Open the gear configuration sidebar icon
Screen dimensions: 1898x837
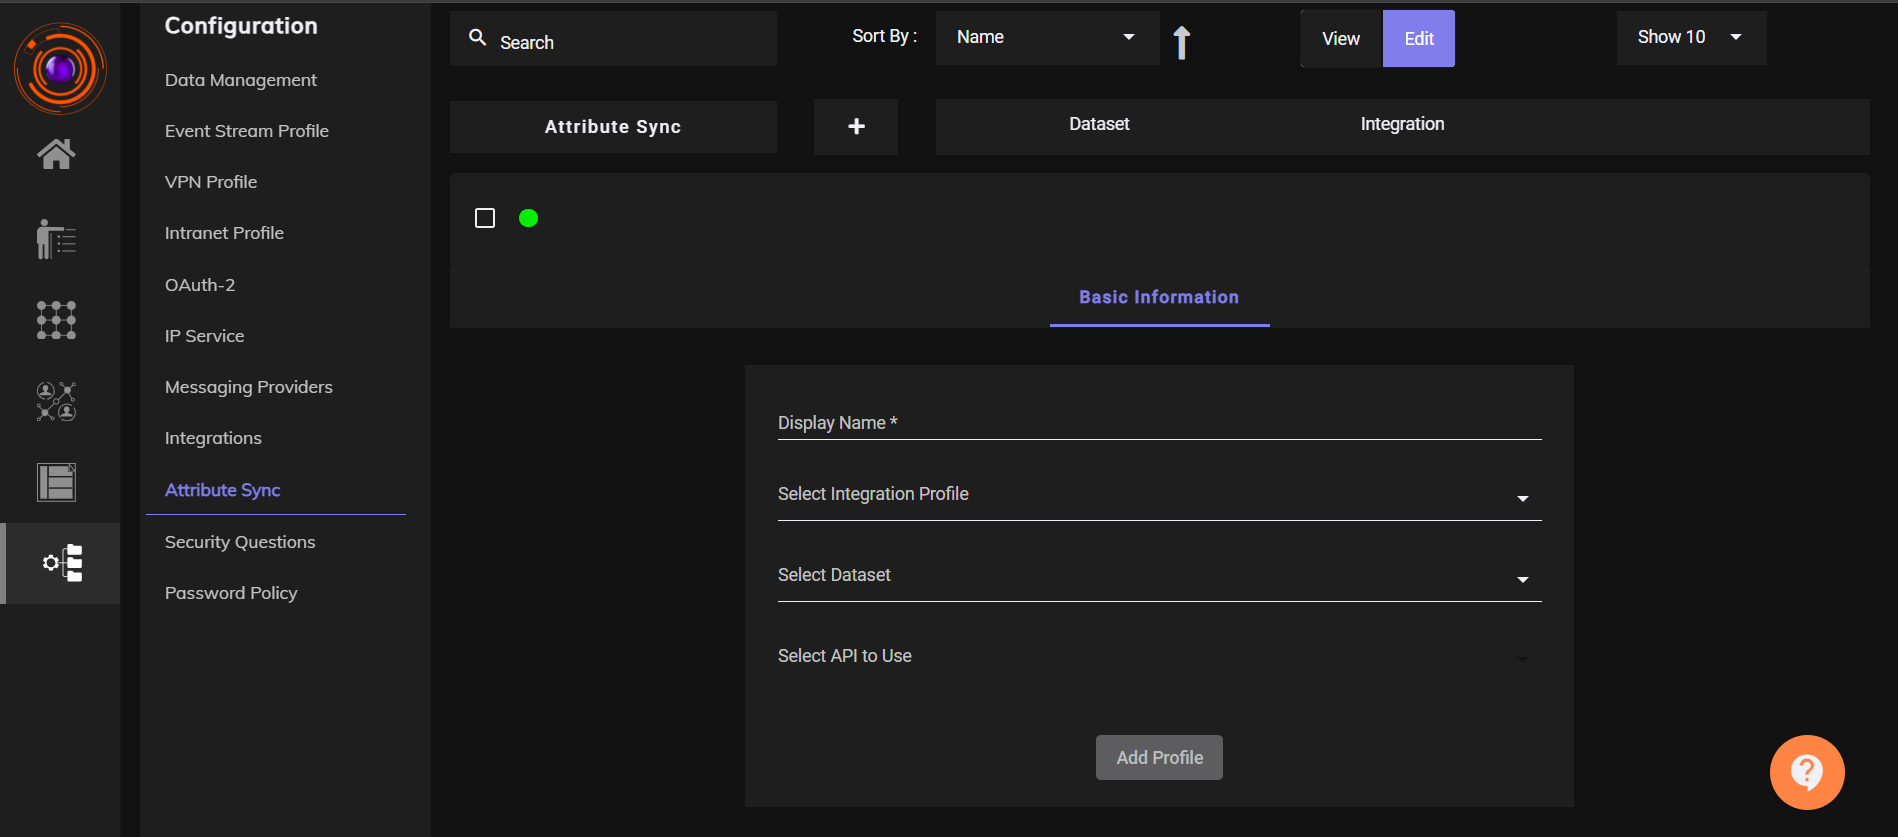click(62, 563)
